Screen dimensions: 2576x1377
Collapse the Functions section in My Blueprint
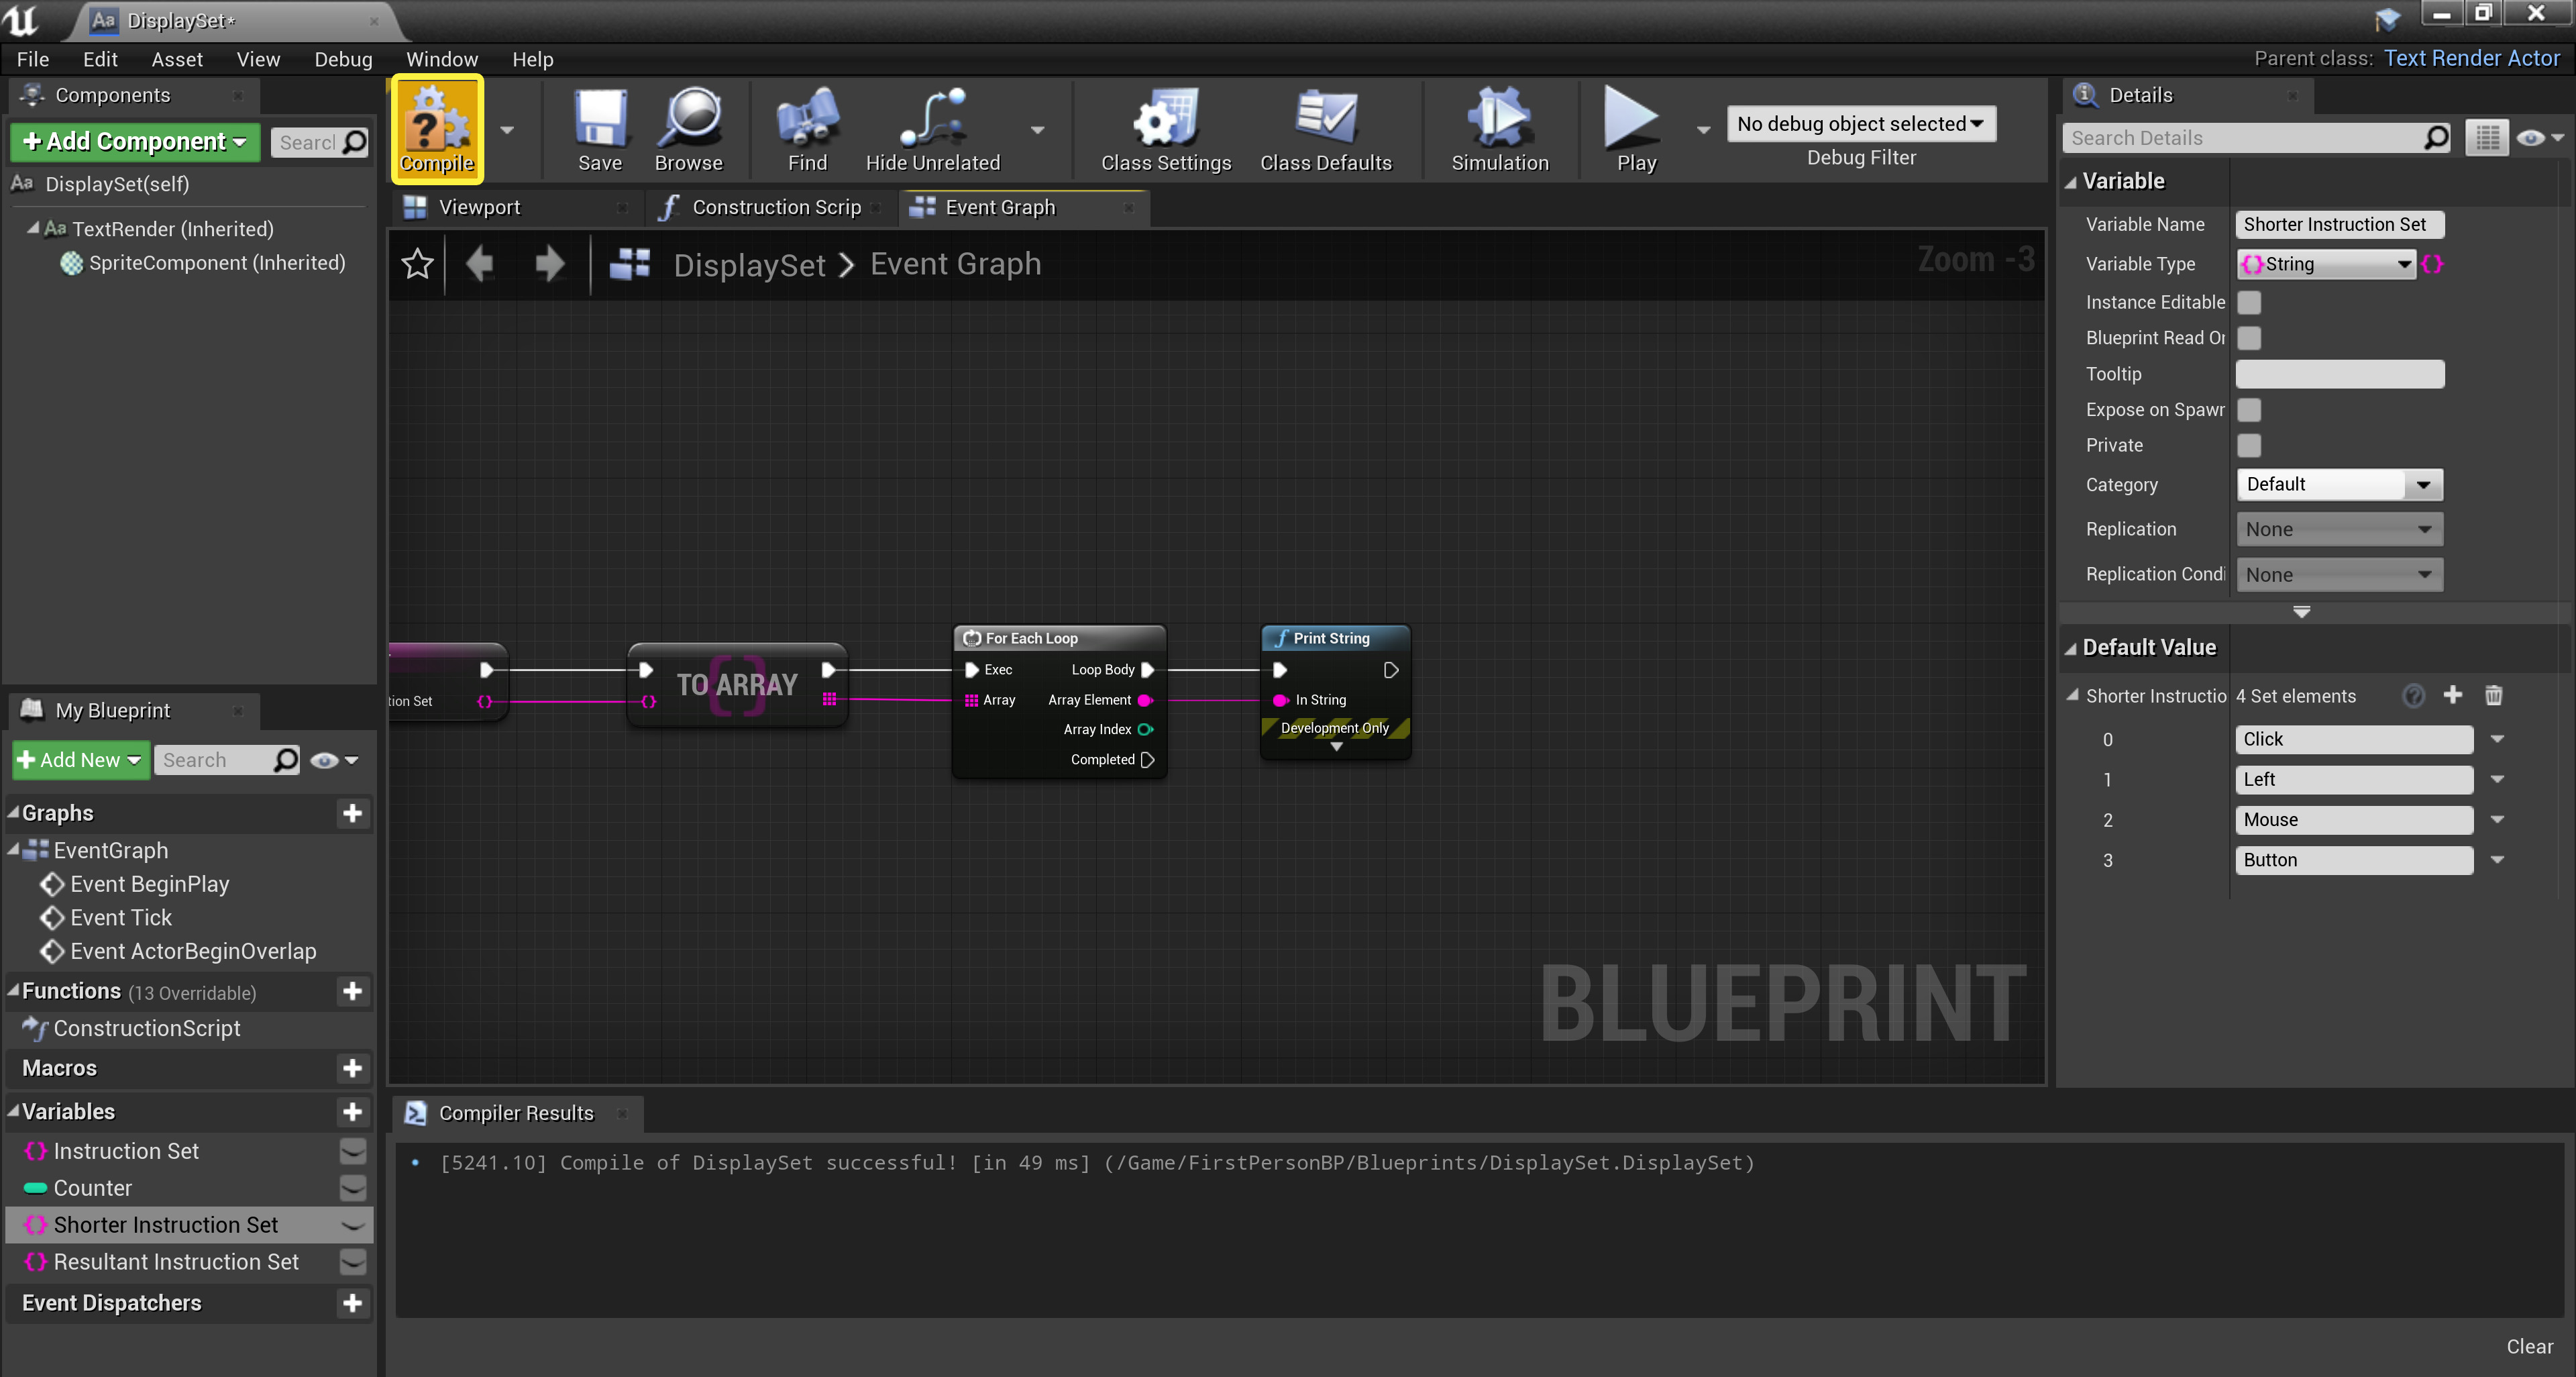tap(13, 991)
